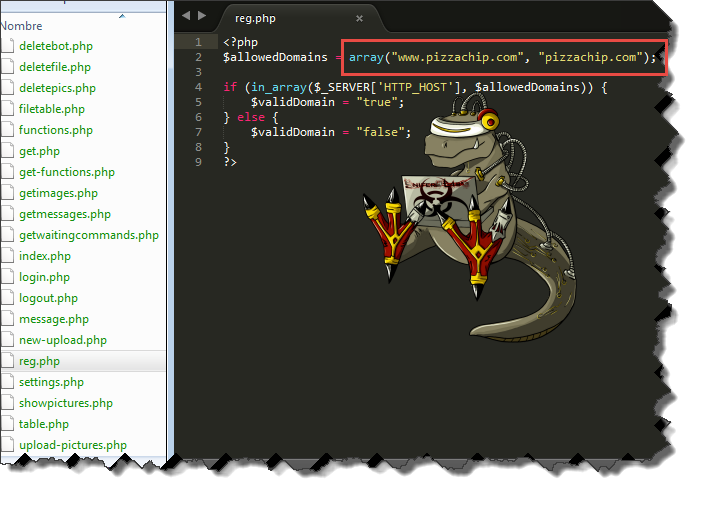Select getmessages.php file

65,214
